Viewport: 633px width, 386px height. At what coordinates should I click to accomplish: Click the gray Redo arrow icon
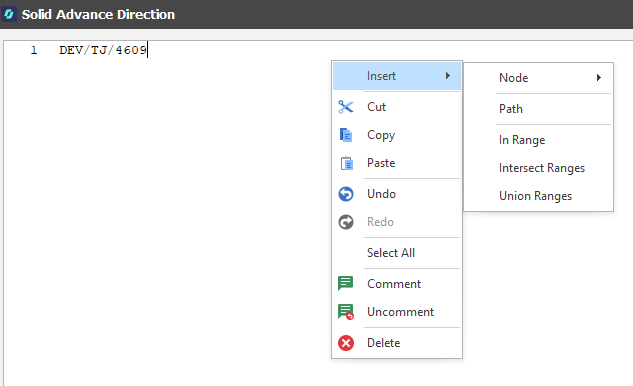(x=346, y=222)
